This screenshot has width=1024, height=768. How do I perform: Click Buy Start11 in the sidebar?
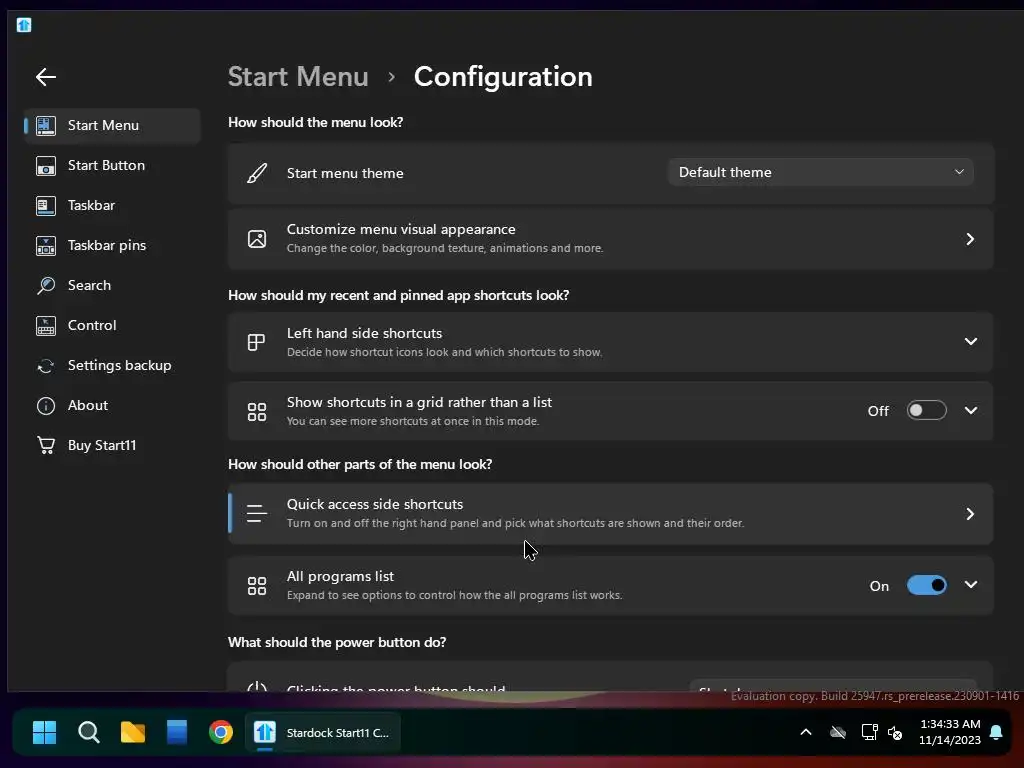coord(112,445)
